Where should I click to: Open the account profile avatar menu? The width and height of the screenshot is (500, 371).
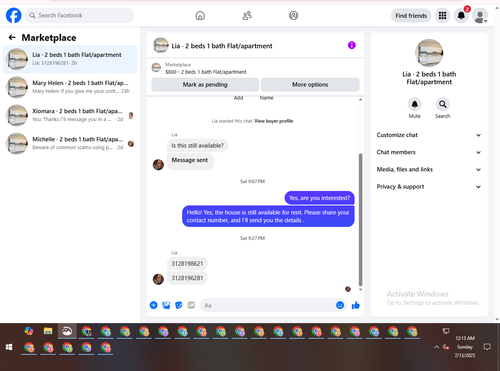click(x=480, y=15)
